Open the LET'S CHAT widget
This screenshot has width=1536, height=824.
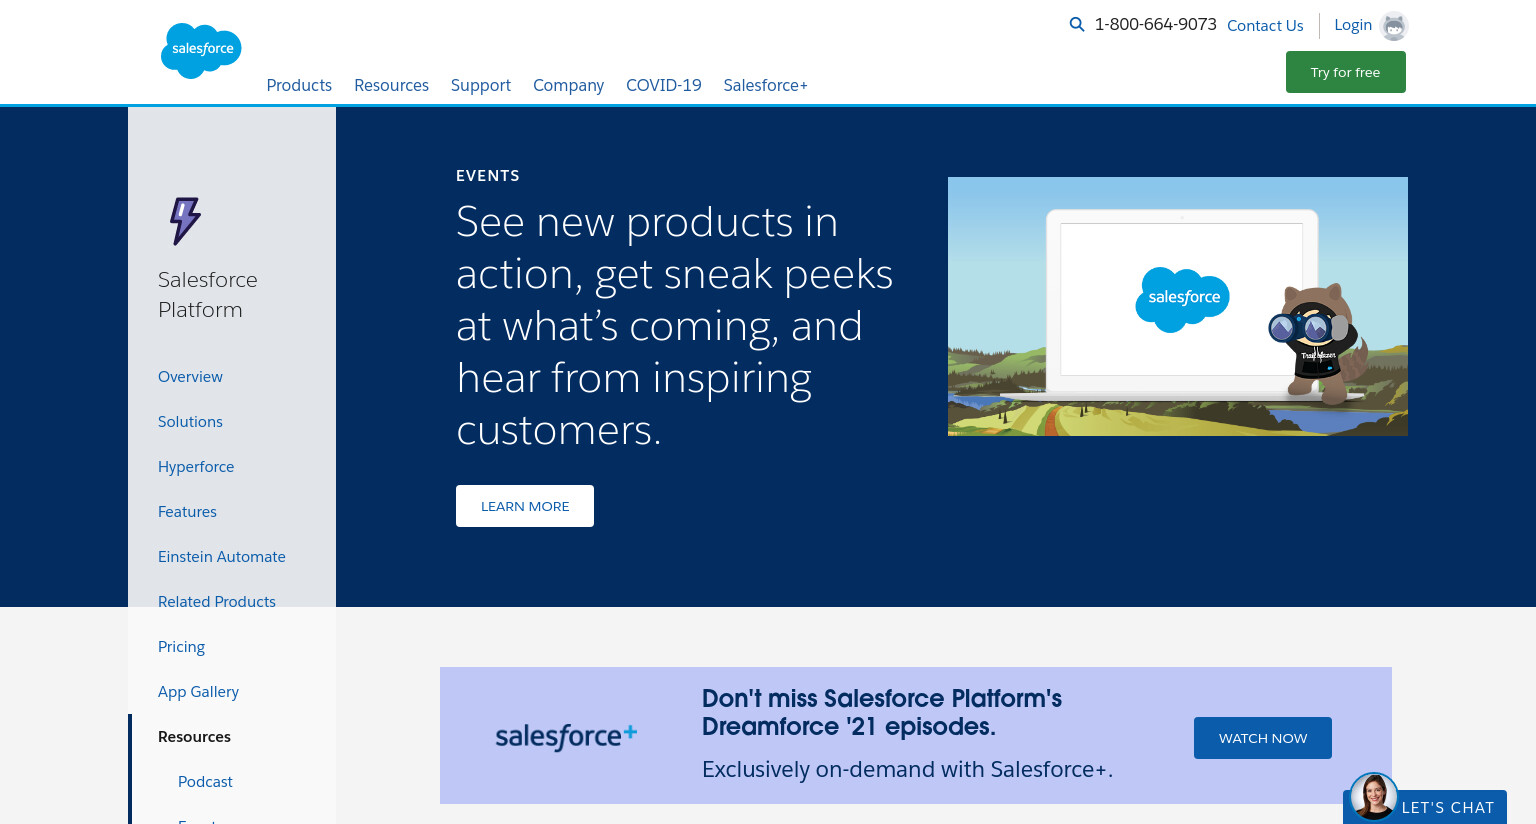[x=1426, y=807]
